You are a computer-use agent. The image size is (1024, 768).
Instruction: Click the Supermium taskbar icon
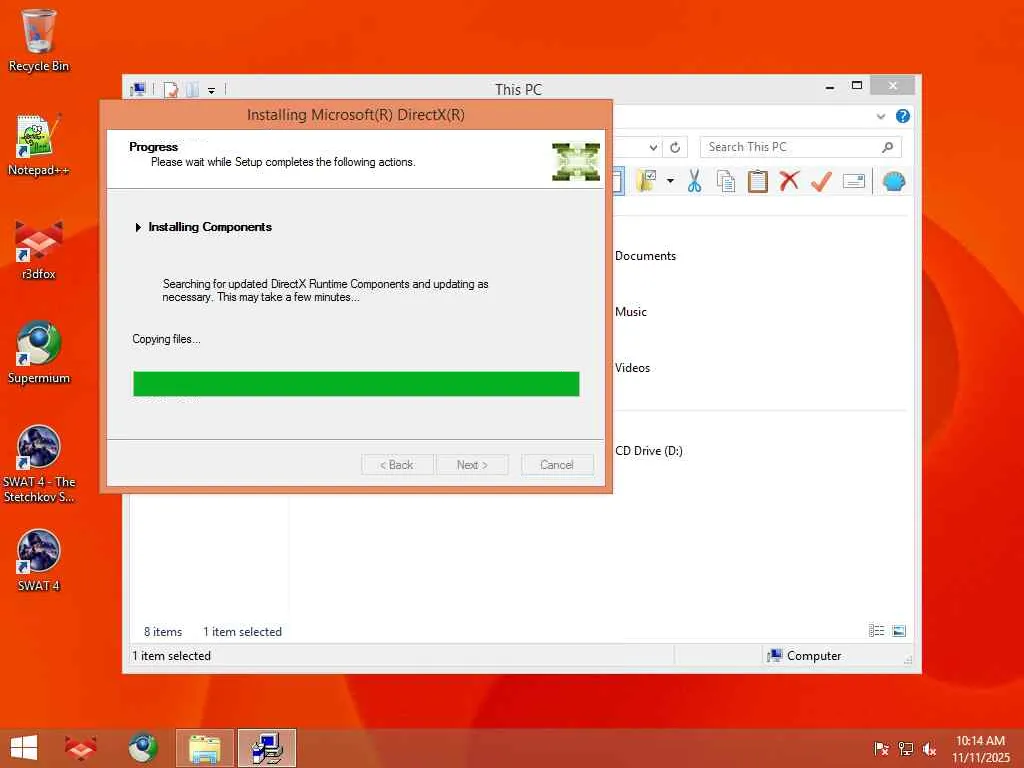tap(143, 748)
